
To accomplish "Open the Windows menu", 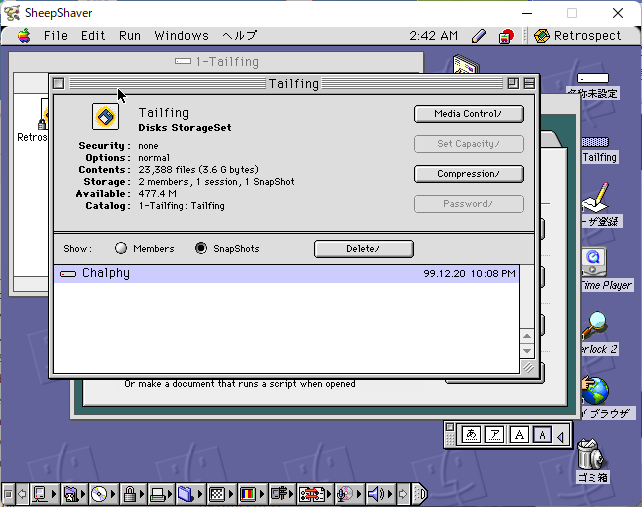I will coord(181,36).
